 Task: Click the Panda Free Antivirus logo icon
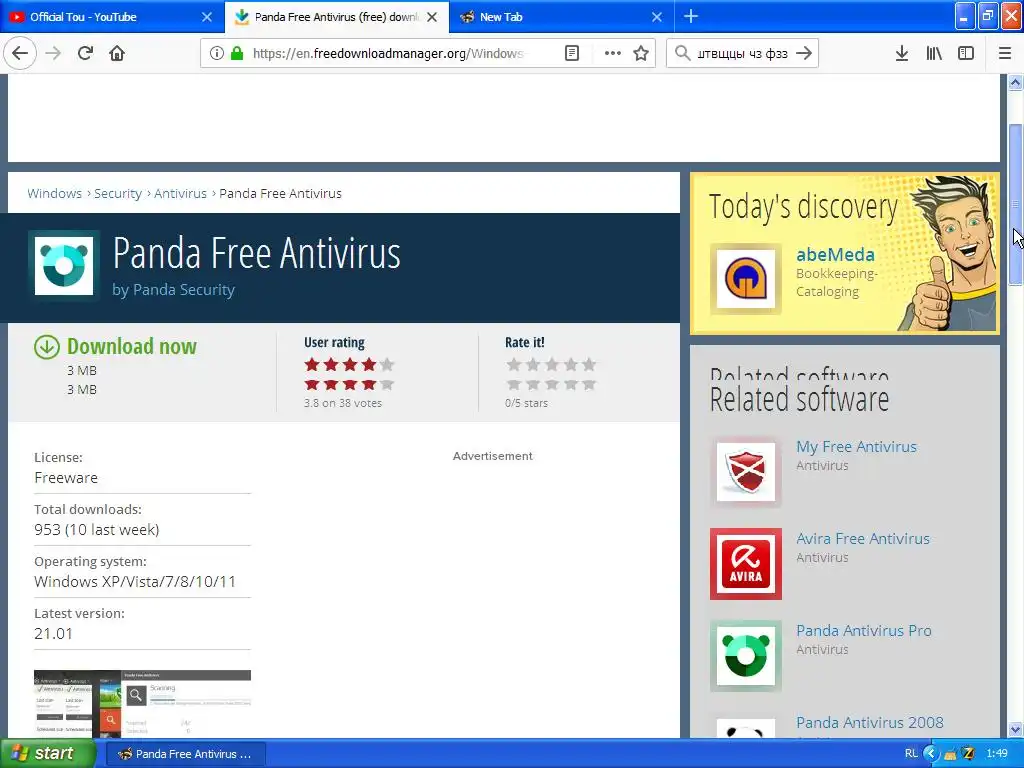pos(64,265)
